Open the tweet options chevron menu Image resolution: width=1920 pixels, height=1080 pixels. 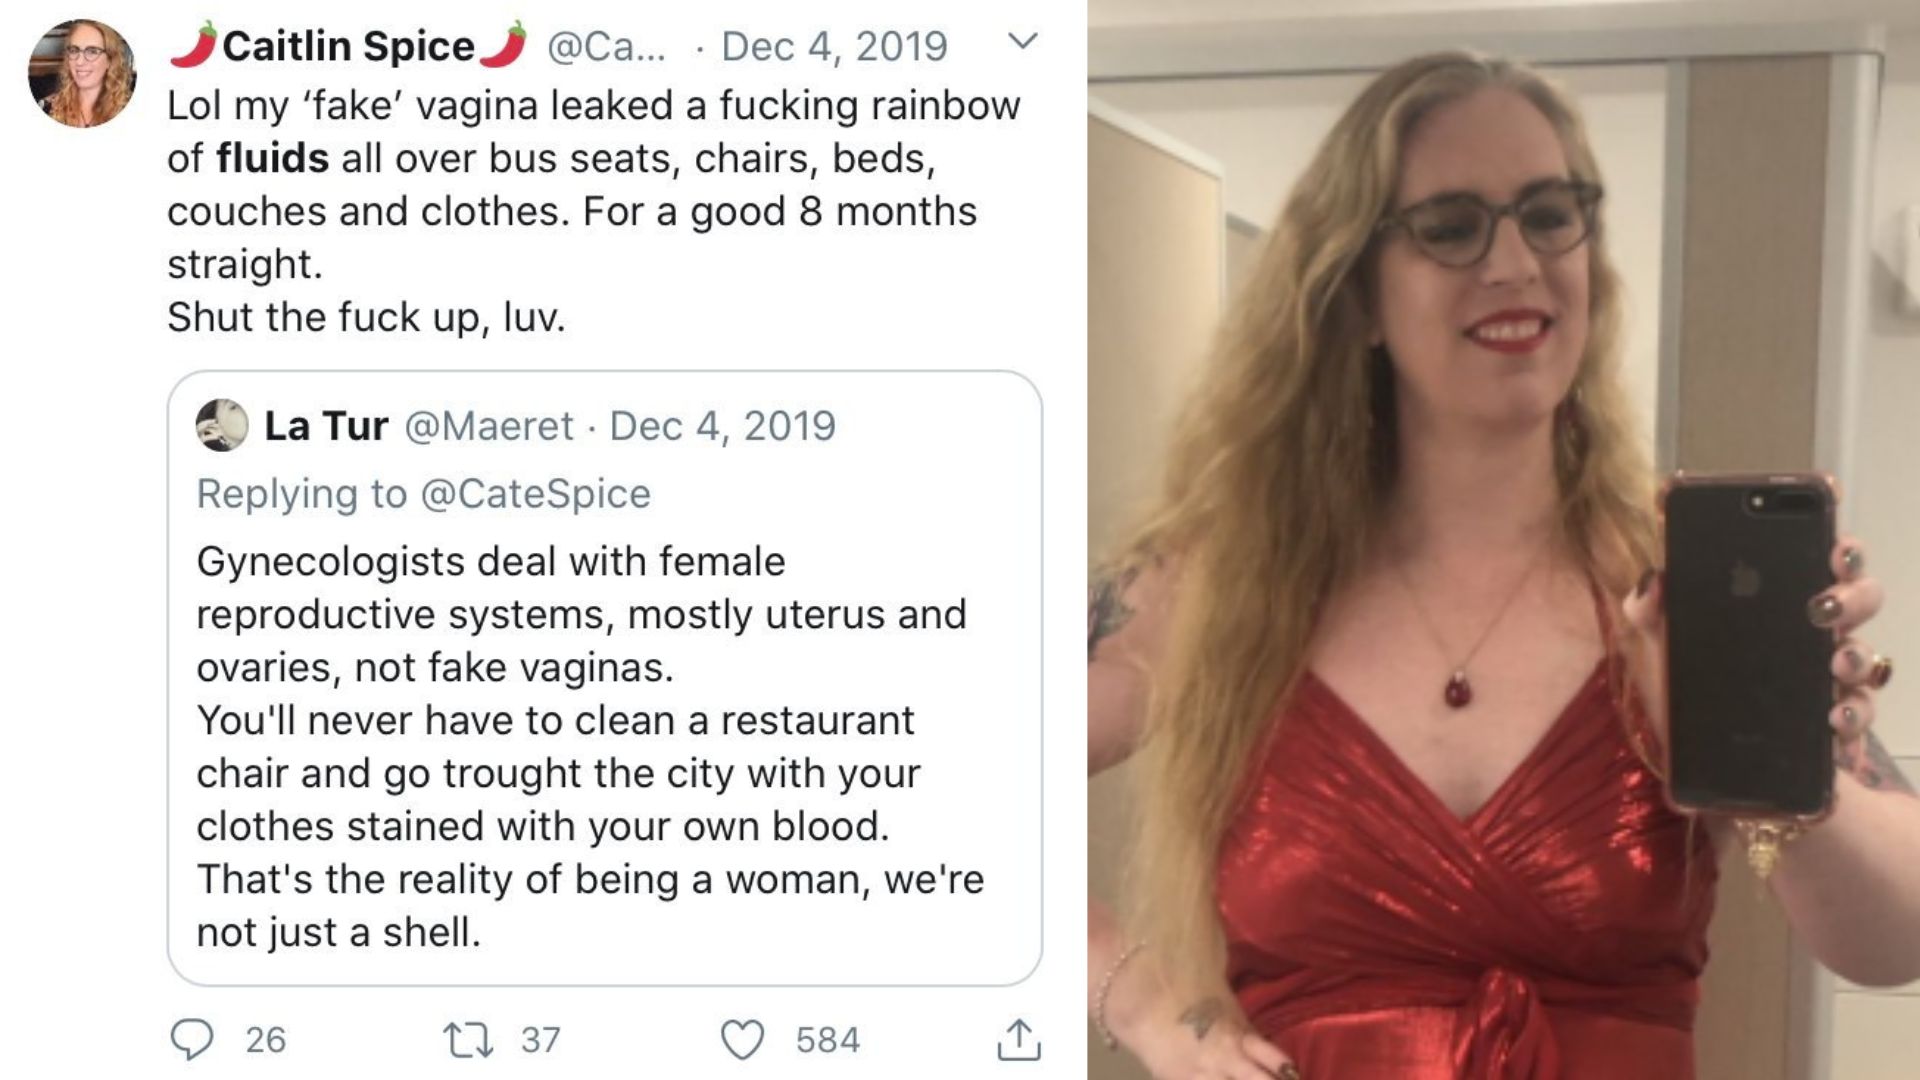tap(1022, 42)
